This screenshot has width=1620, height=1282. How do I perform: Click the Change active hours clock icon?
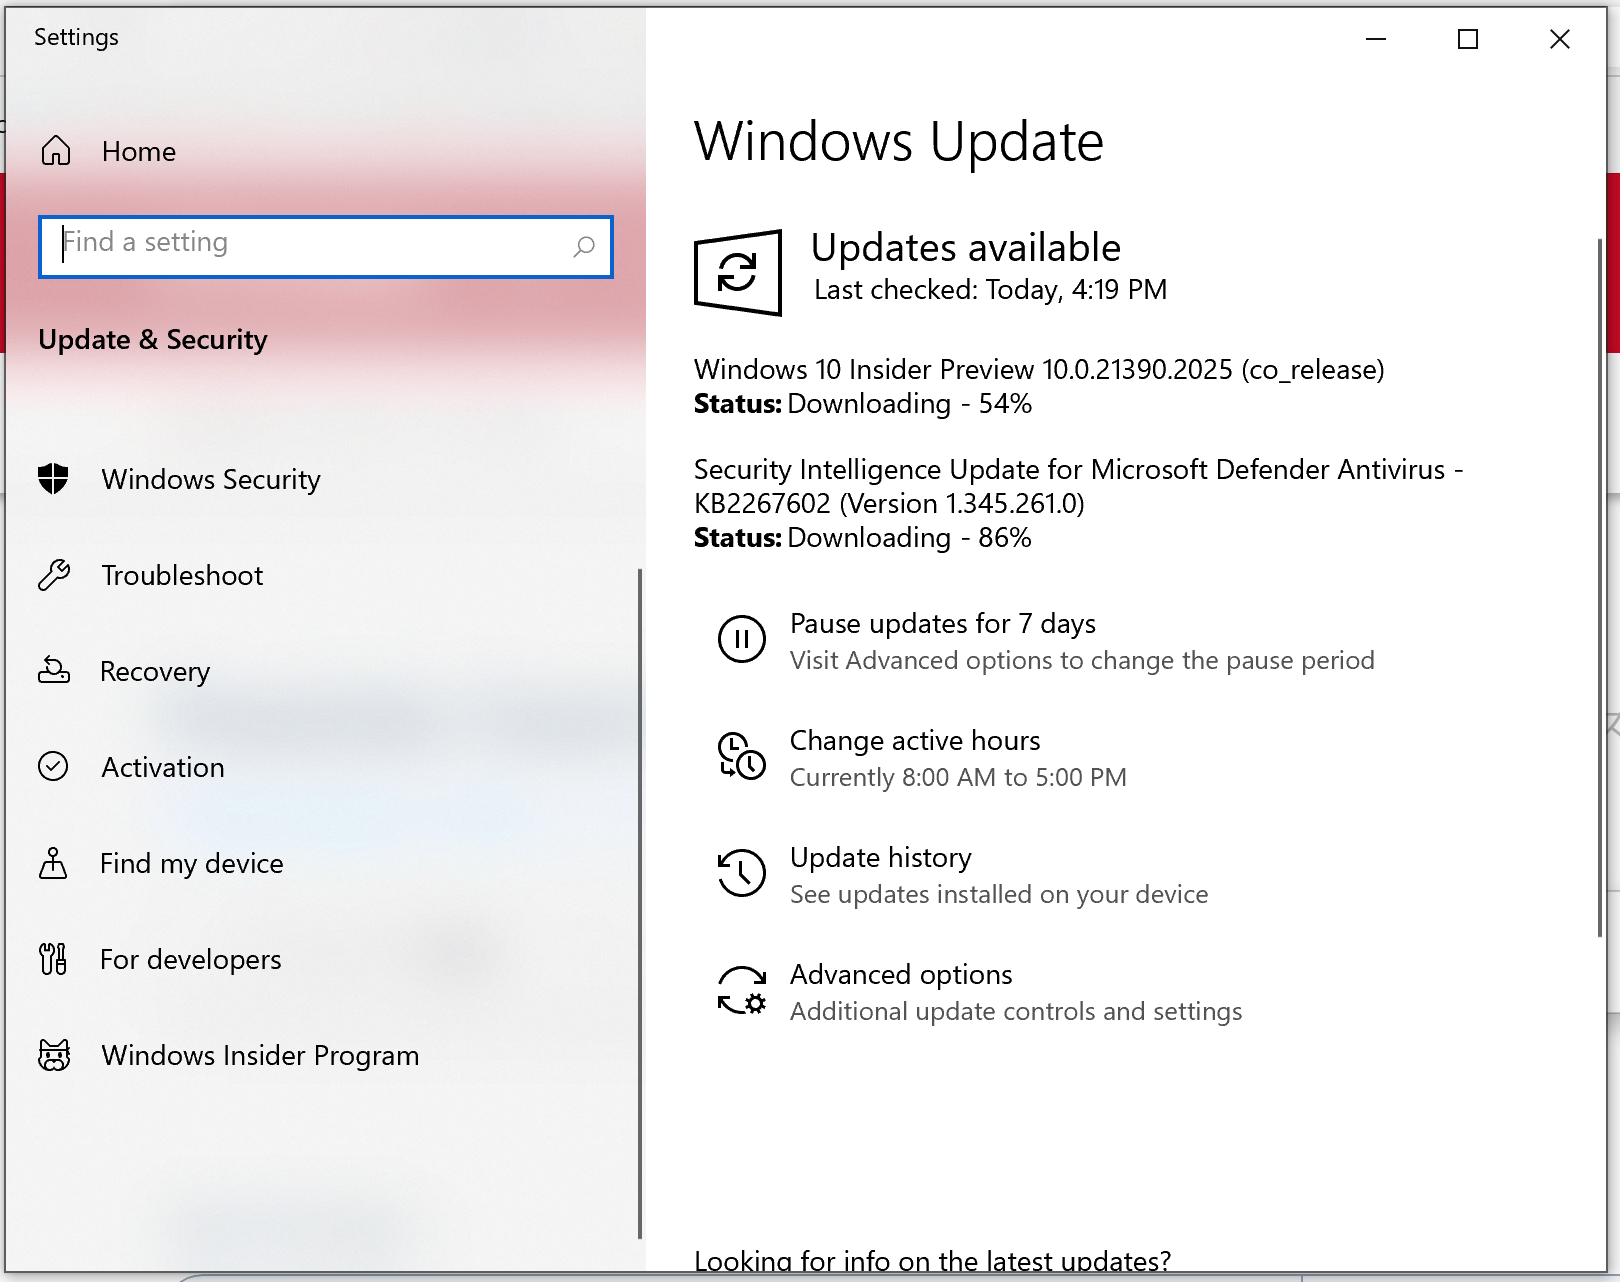(741, 756)
